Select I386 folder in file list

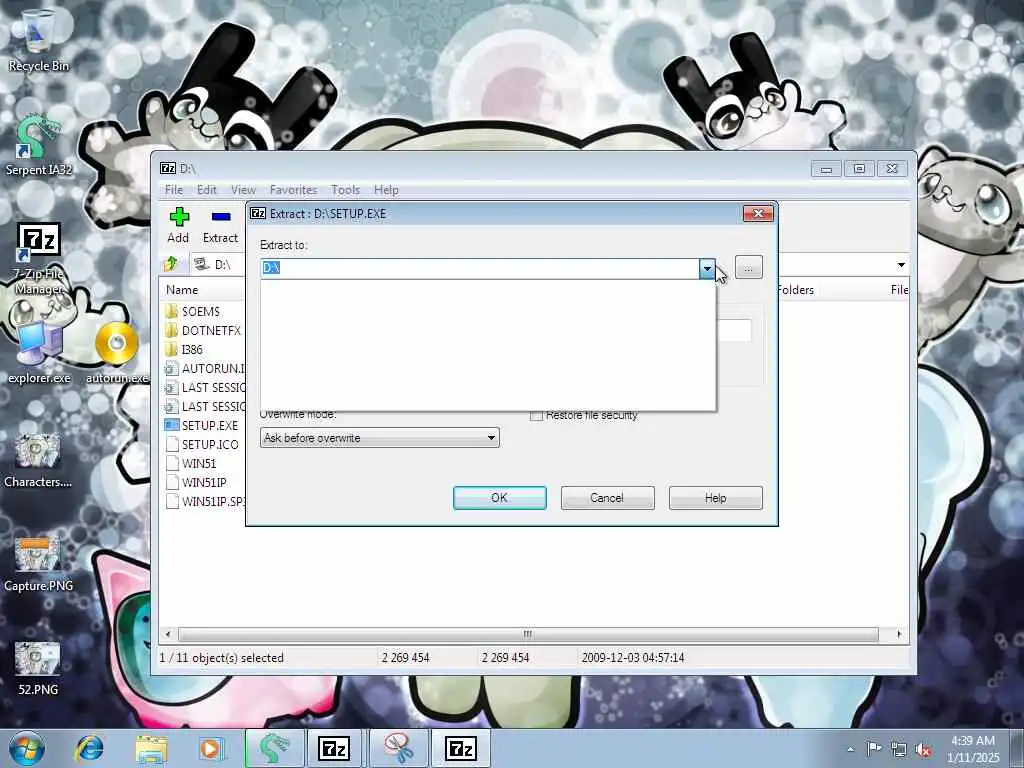[x=192, y=349]
